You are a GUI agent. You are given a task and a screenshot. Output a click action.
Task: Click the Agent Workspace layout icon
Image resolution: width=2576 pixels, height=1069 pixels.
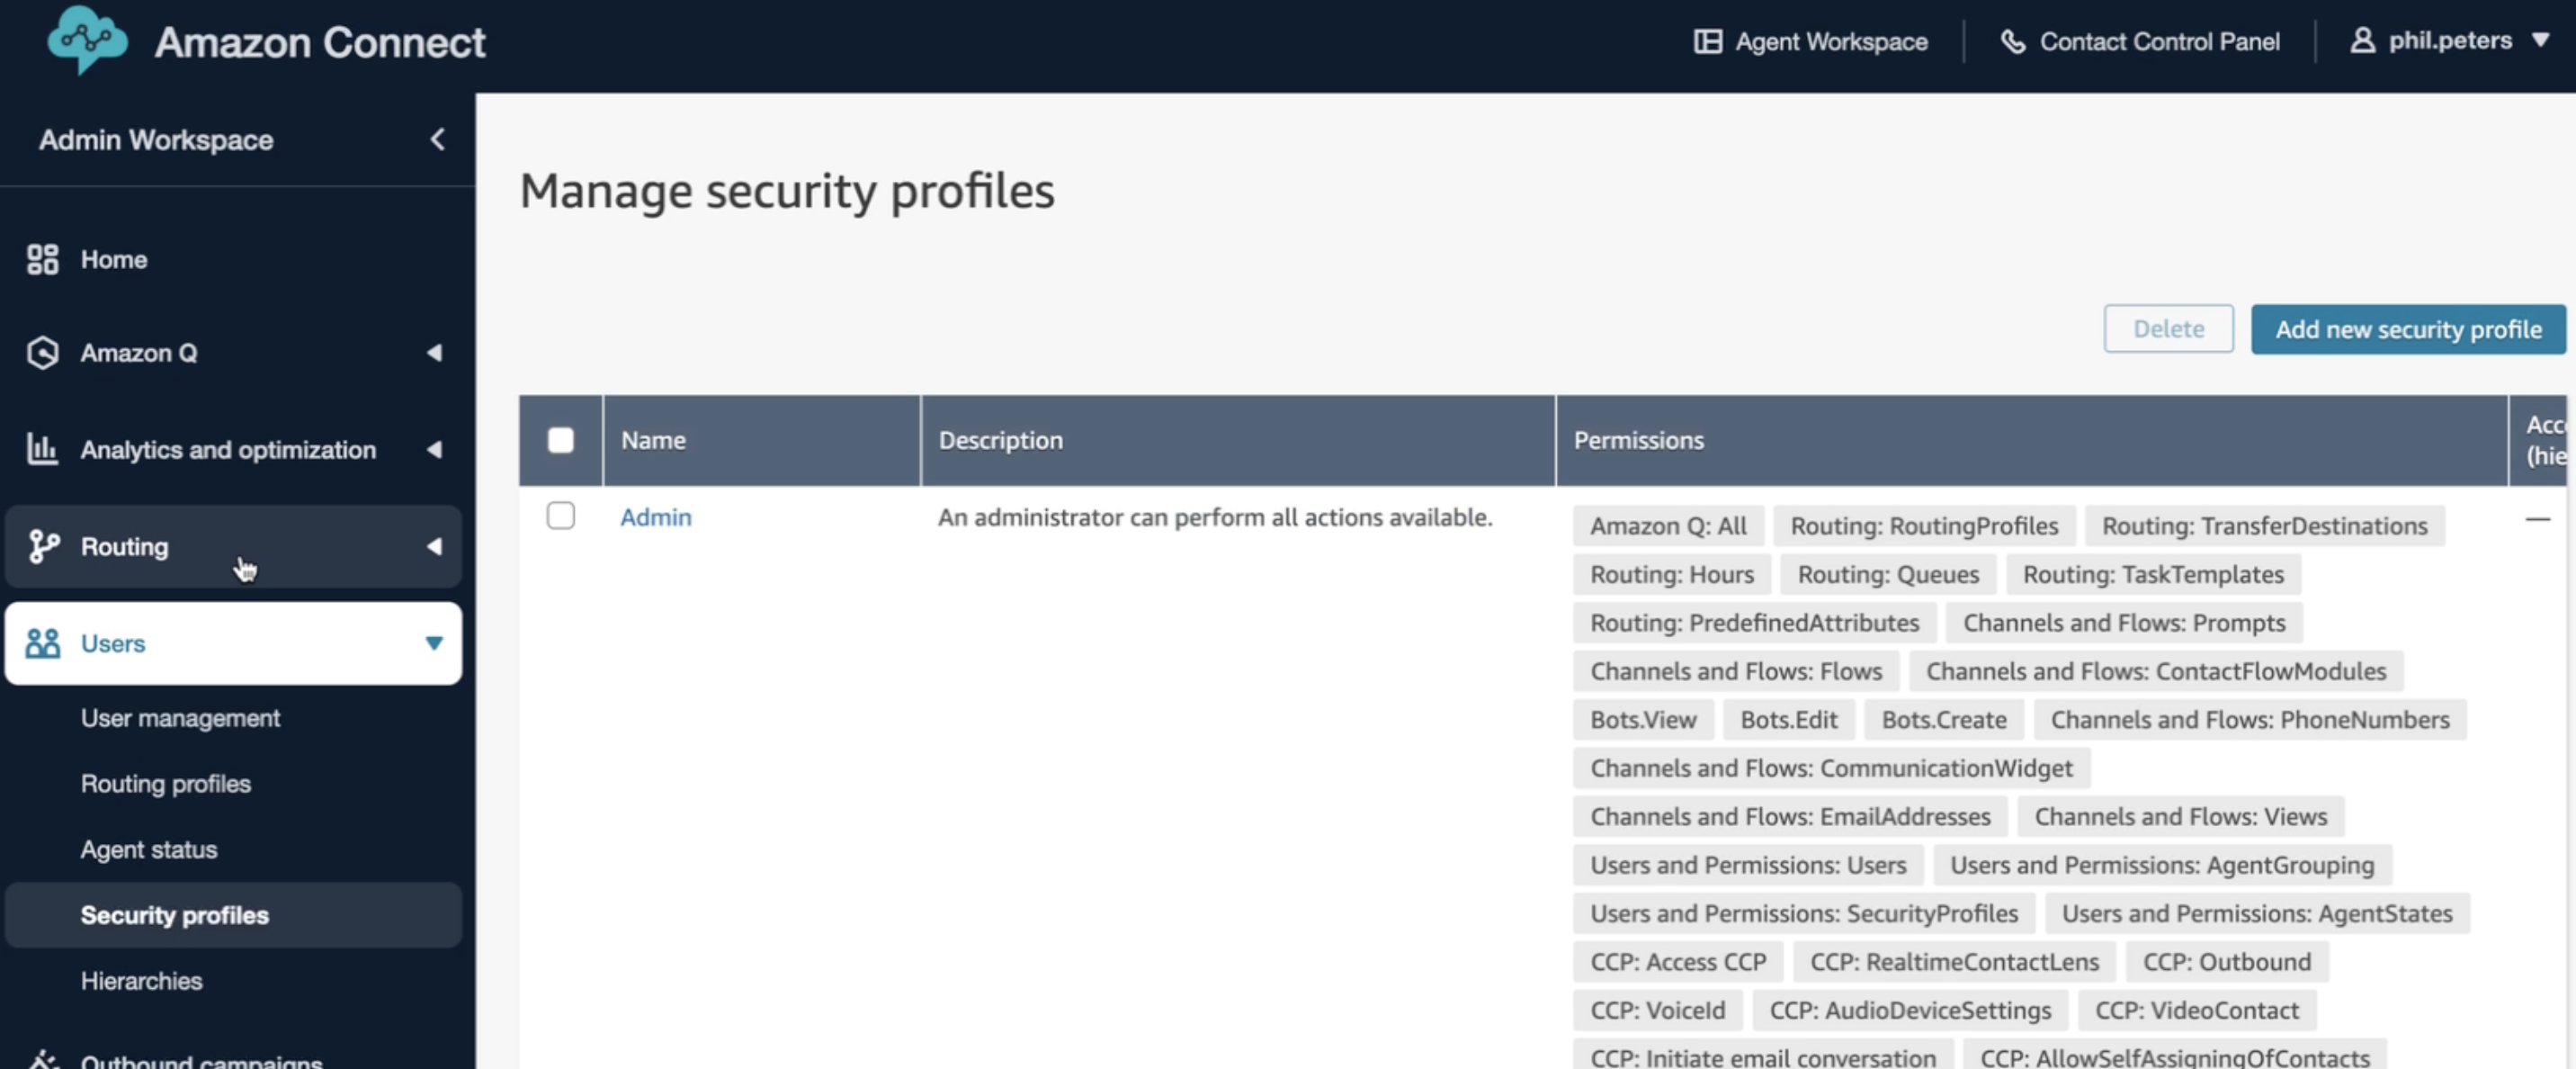[1707, 41]
